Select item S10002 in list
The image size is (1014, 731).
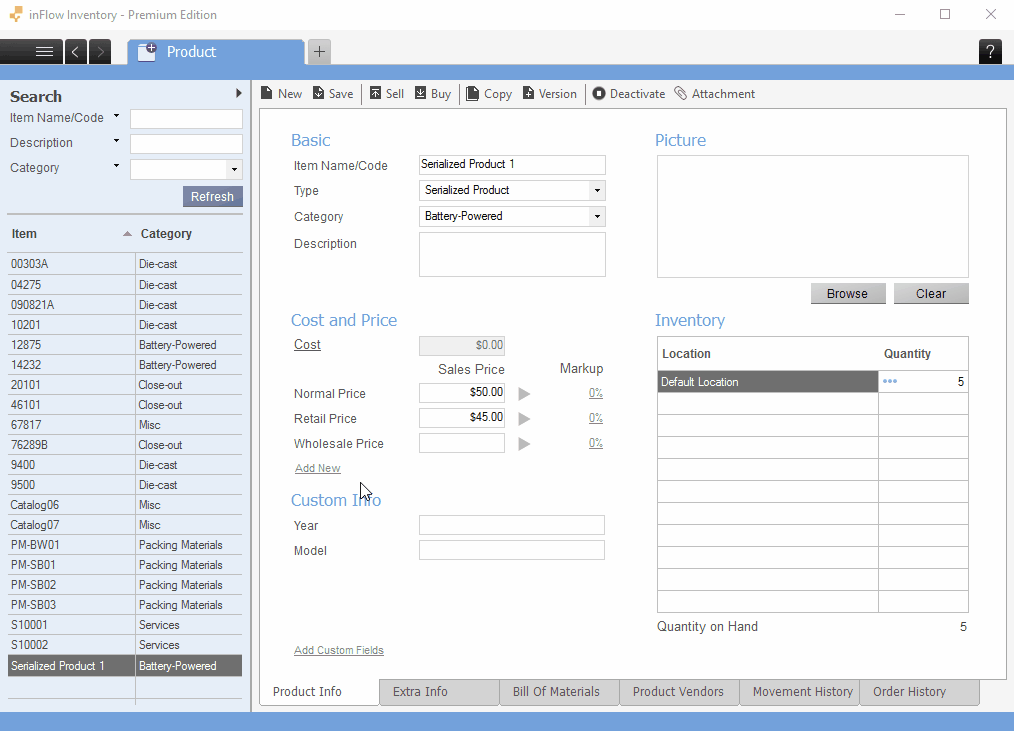click(125, 645)
